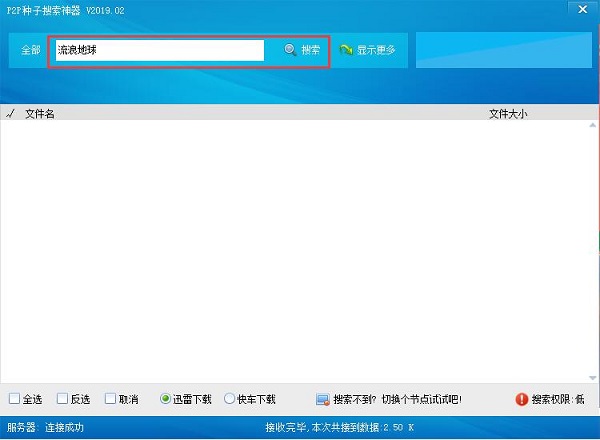The width and height of the screenshot is (600, 440).
Task: Click the green arrow 显示更多 icon
Action: point(346,49)
